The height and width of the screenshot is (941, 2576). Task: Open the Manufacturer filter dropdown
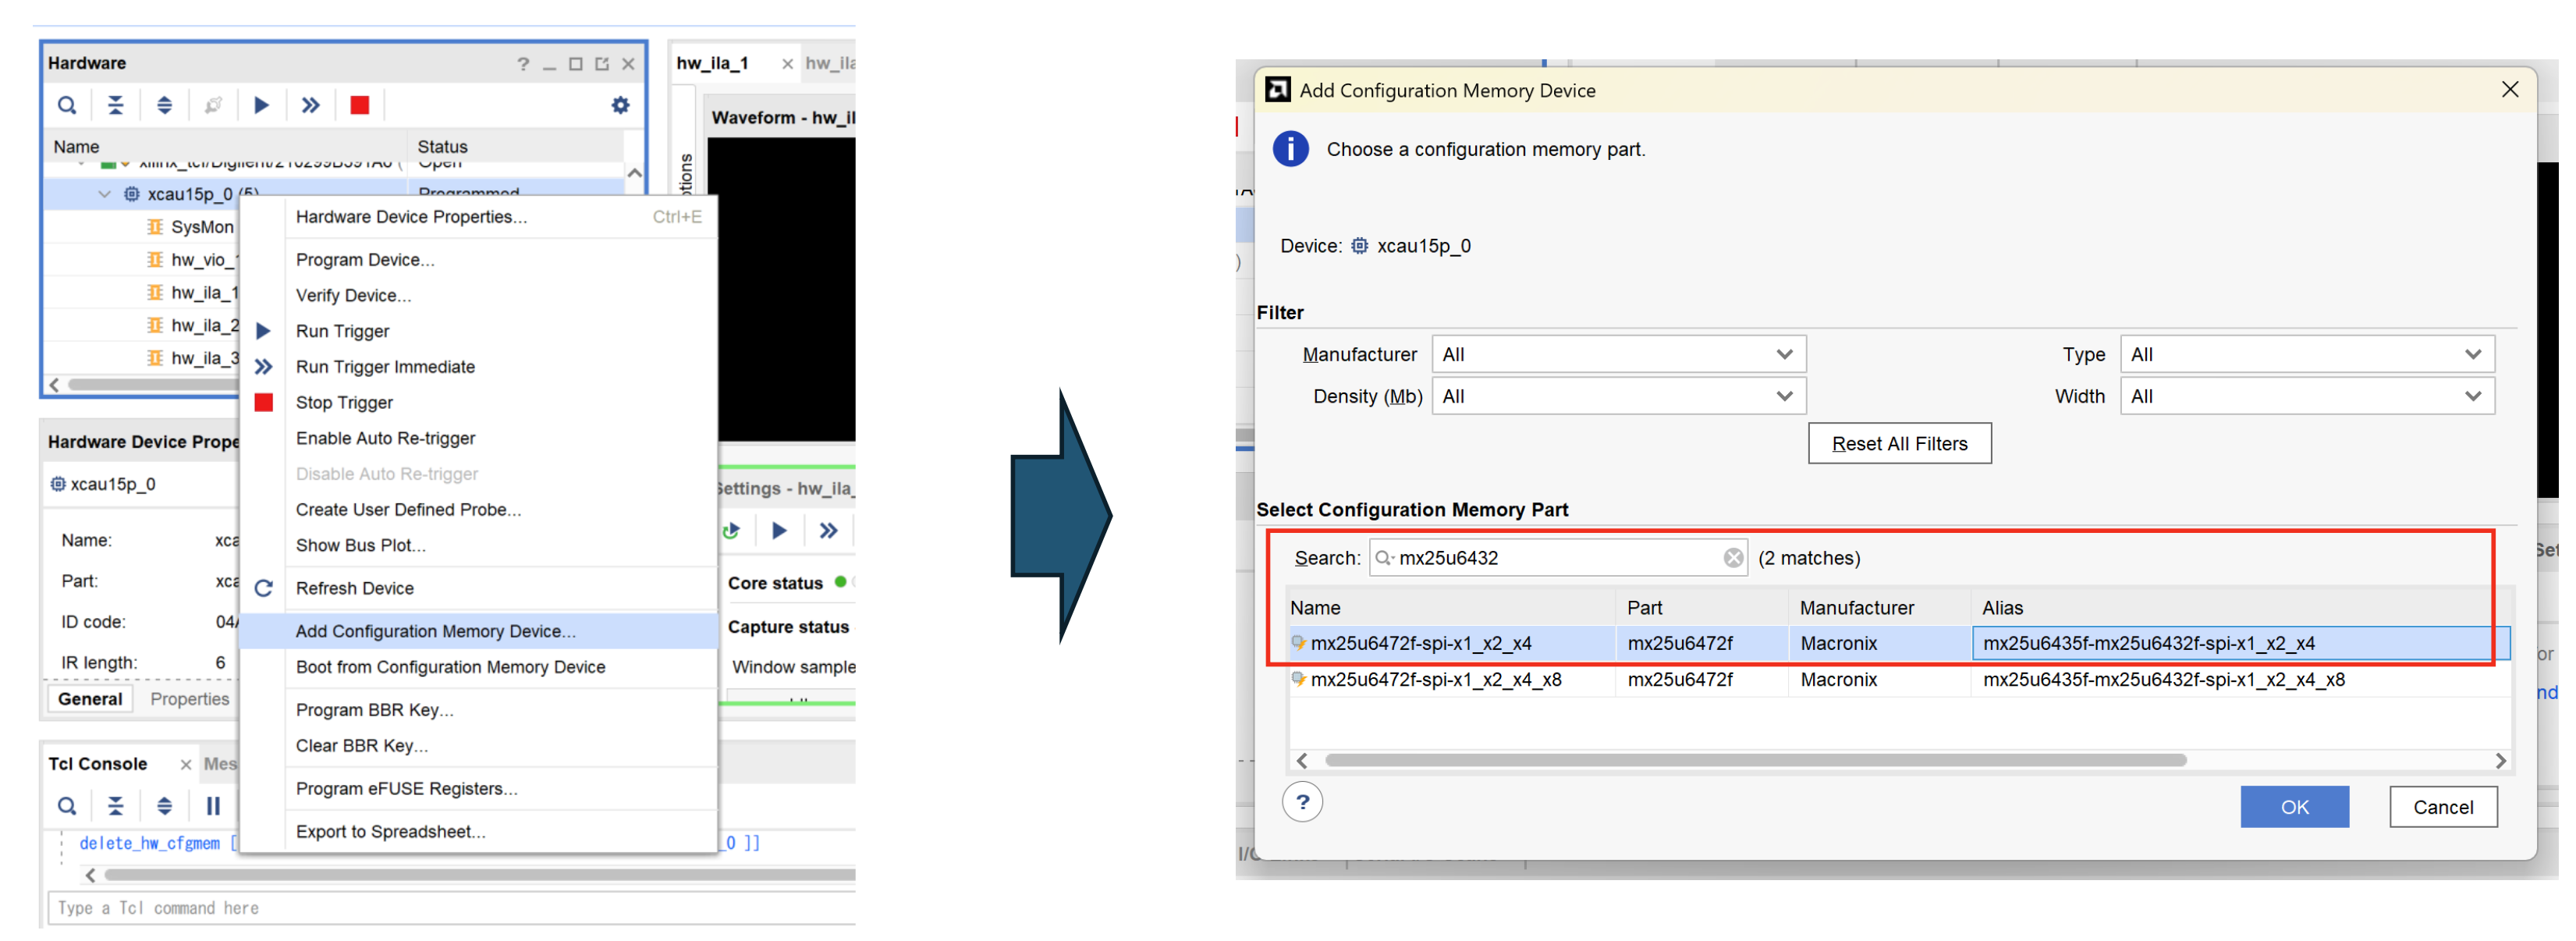click(1618, 354)
